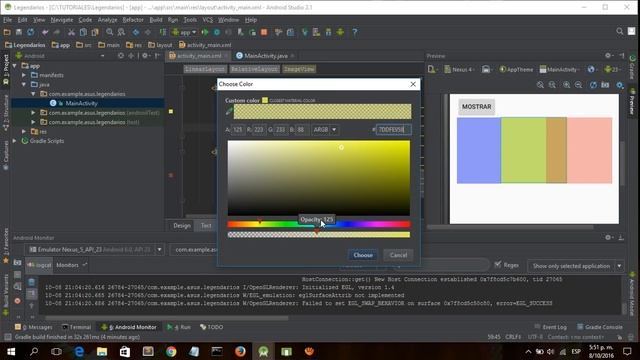Open the app run configuration dropdown
Viewport: 640px width, 360px height.
pos(184,32)
